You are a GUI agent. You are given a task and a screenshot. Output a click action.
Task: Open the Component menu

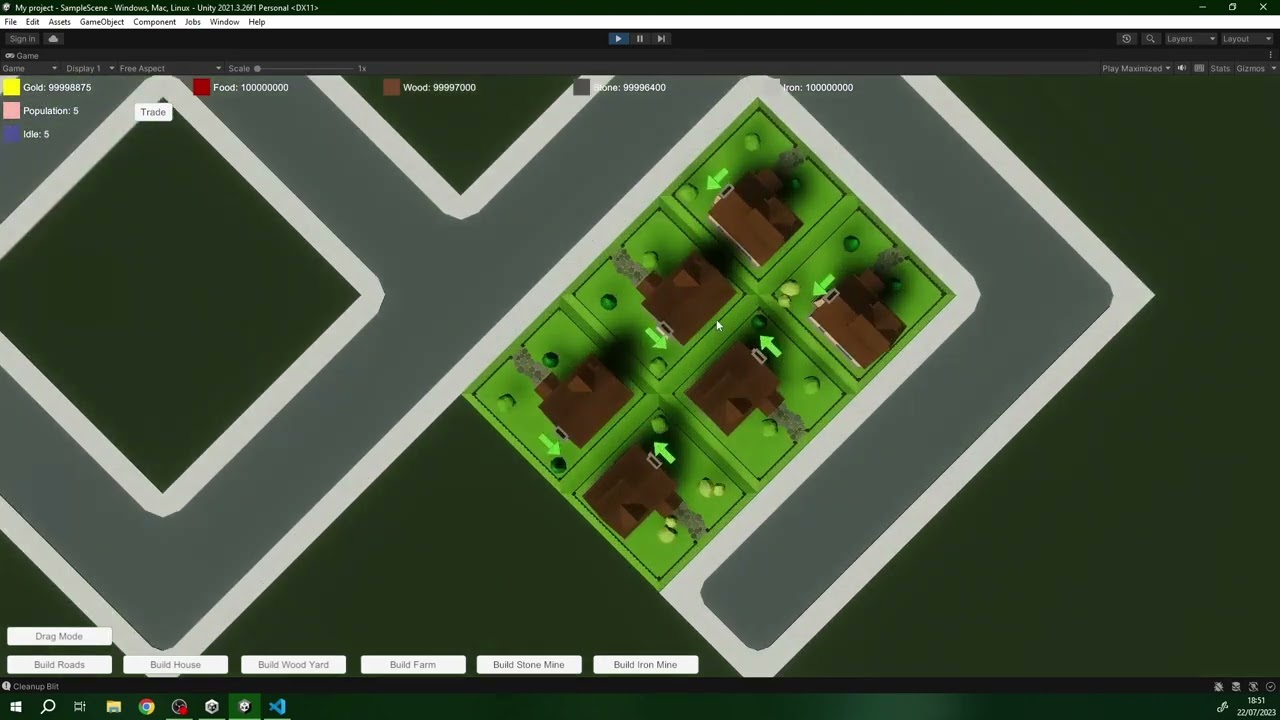click(x=155, y=22)
